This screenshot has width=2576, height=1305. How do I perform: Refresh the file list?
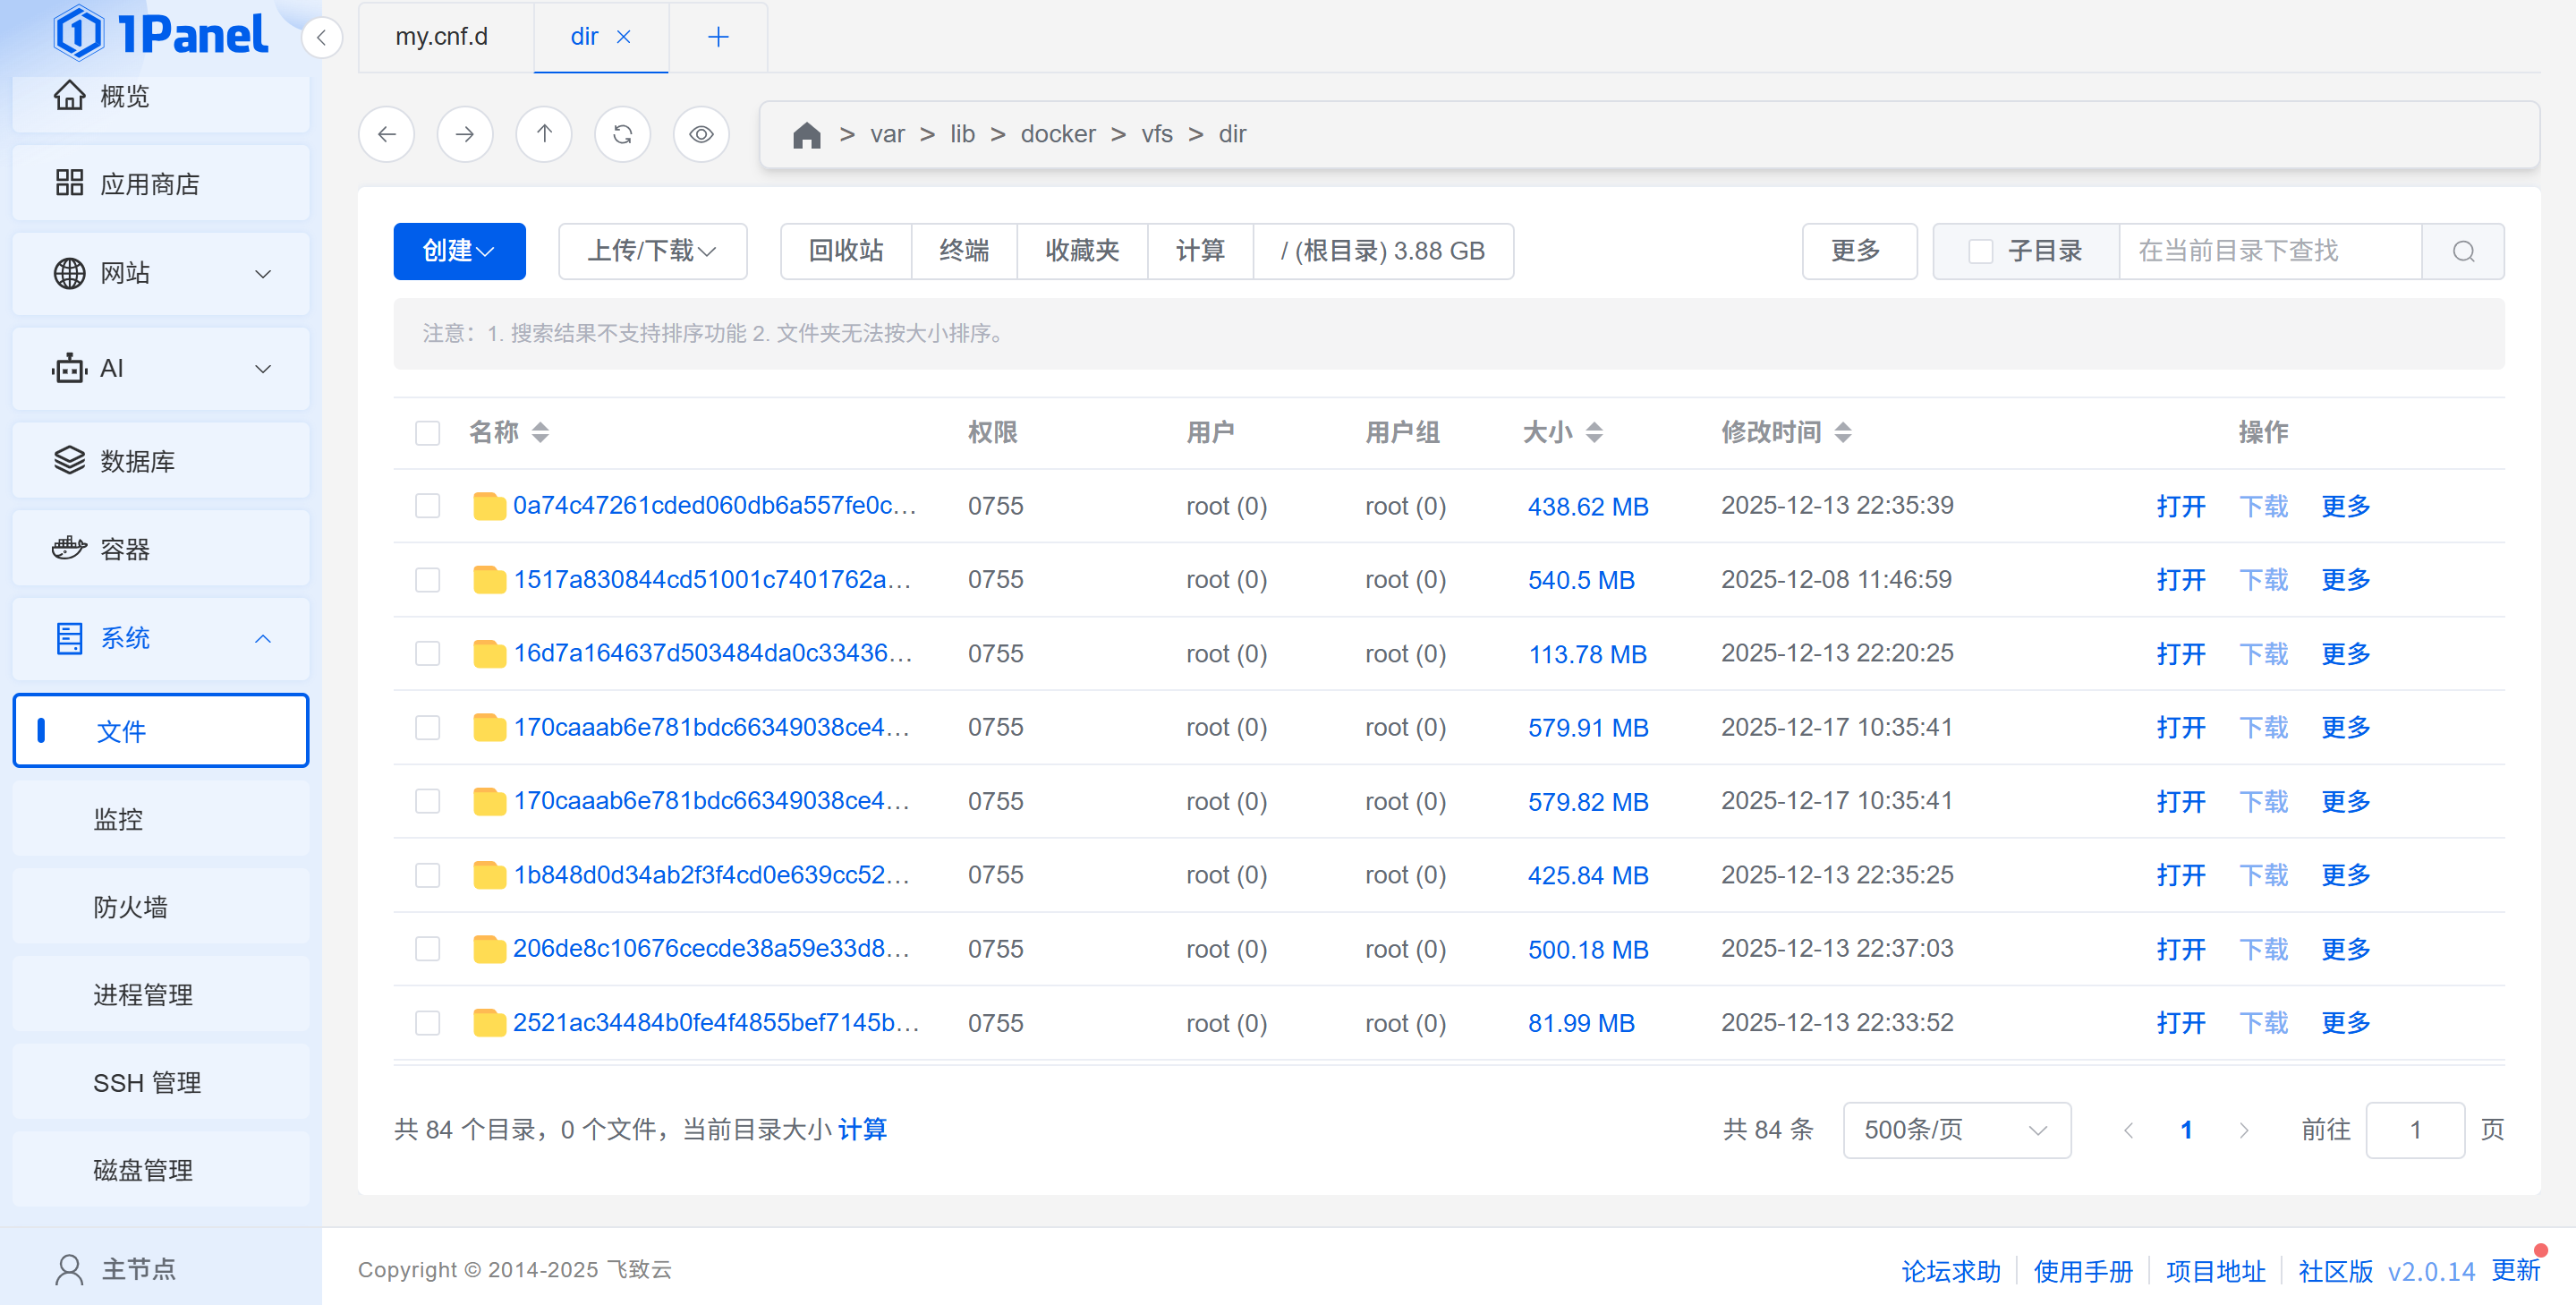point(622,134)
